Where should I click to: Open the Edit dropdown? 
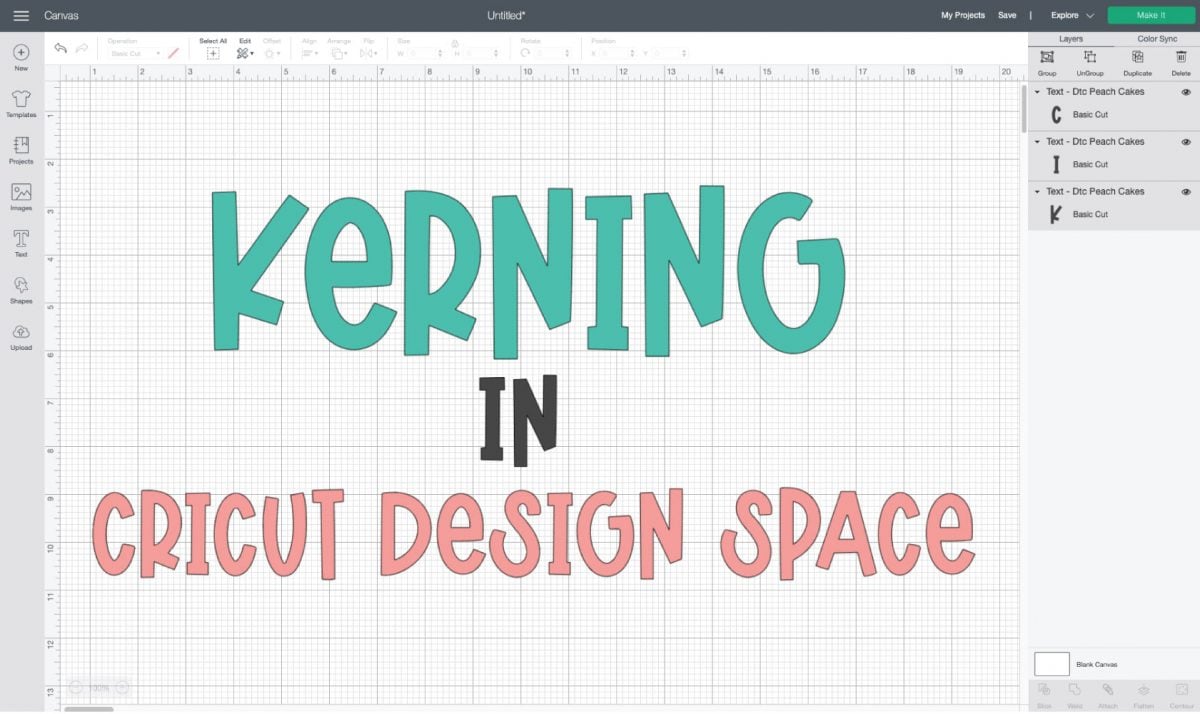(245, 53)
